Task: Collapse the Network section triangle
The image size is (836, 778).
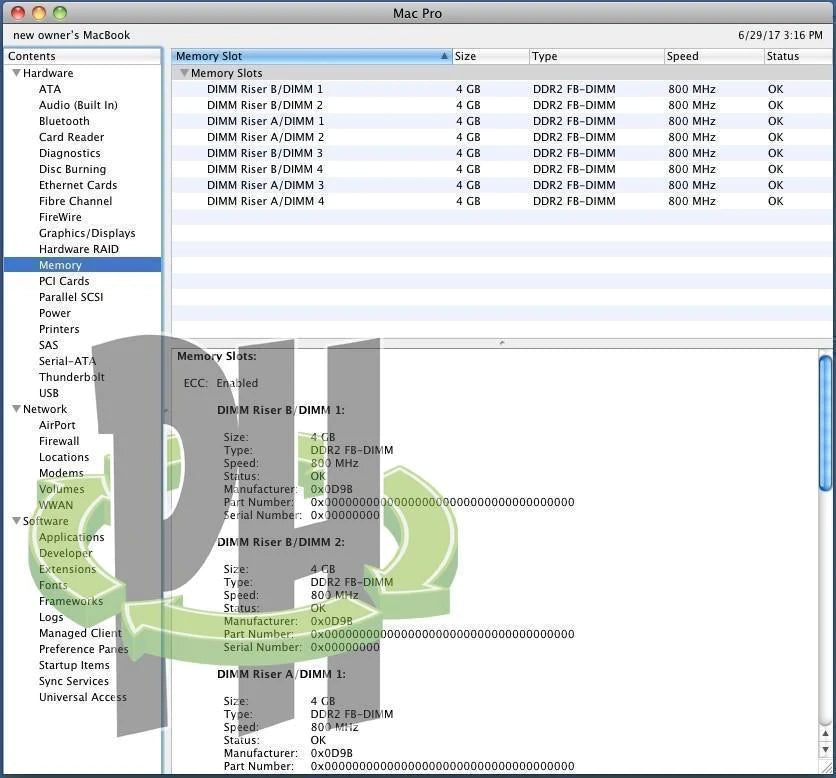Action: coord(16,409)
